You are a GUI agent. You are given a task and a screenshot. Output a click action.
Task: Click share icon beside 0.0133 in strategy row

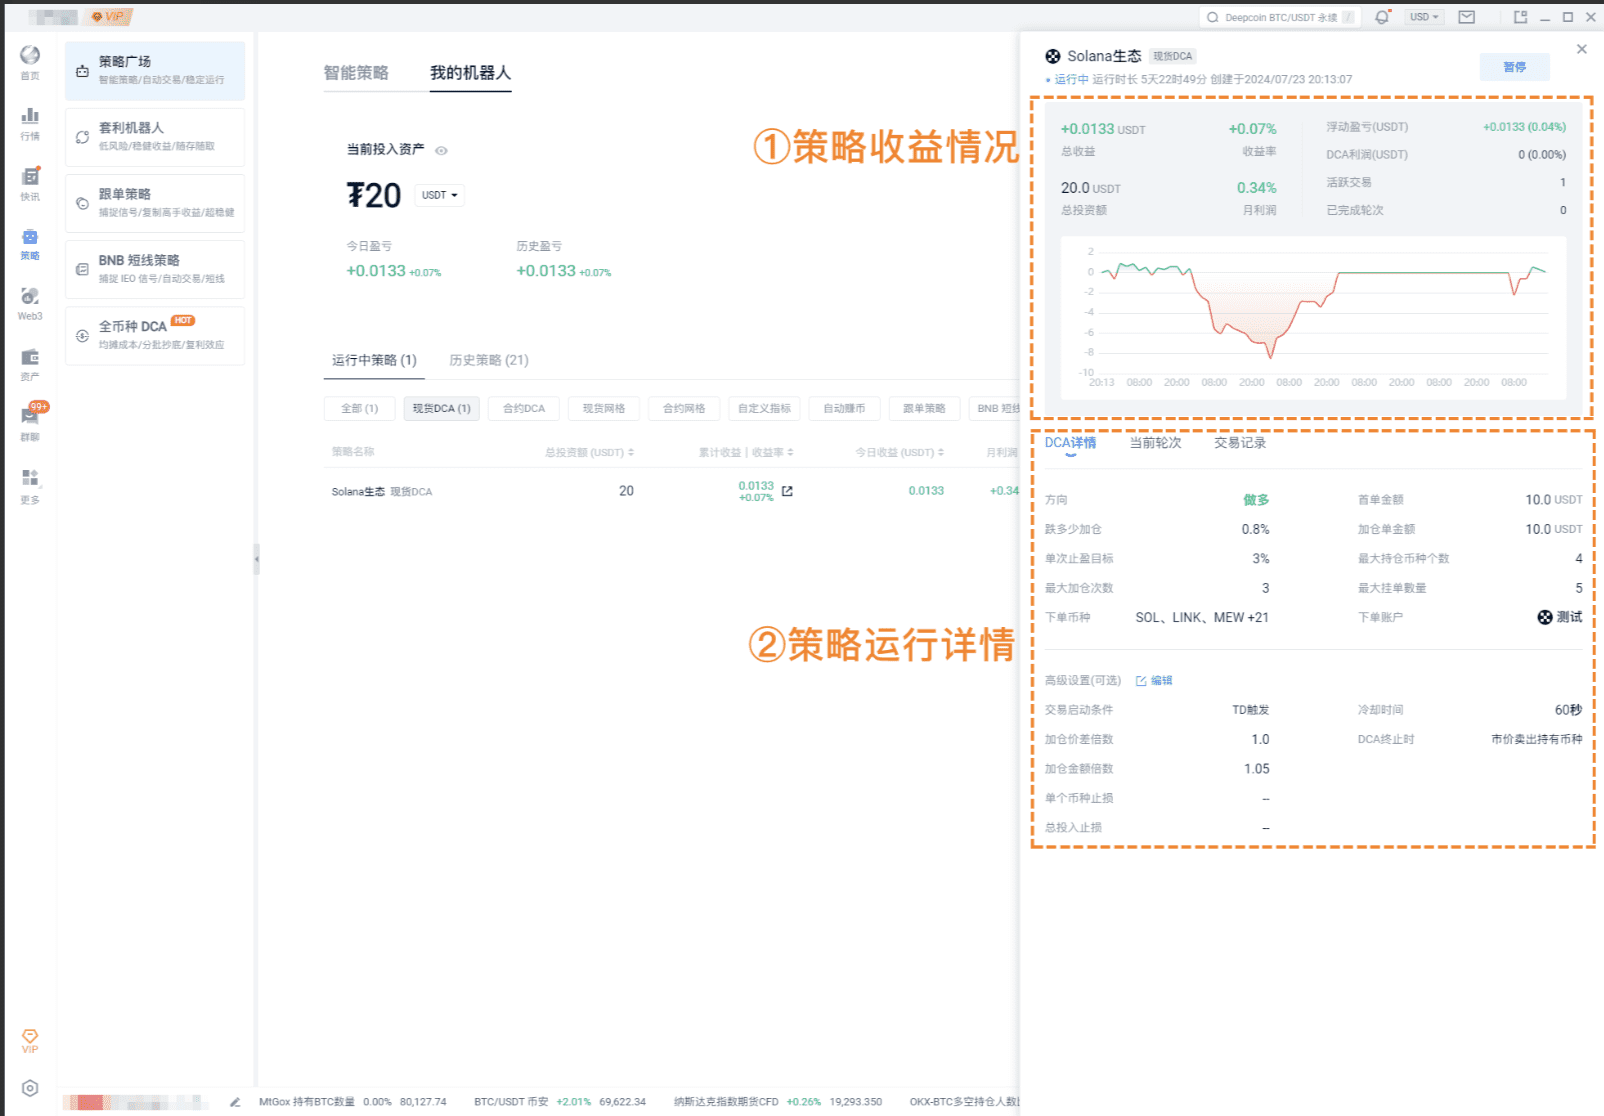[787, 491]
